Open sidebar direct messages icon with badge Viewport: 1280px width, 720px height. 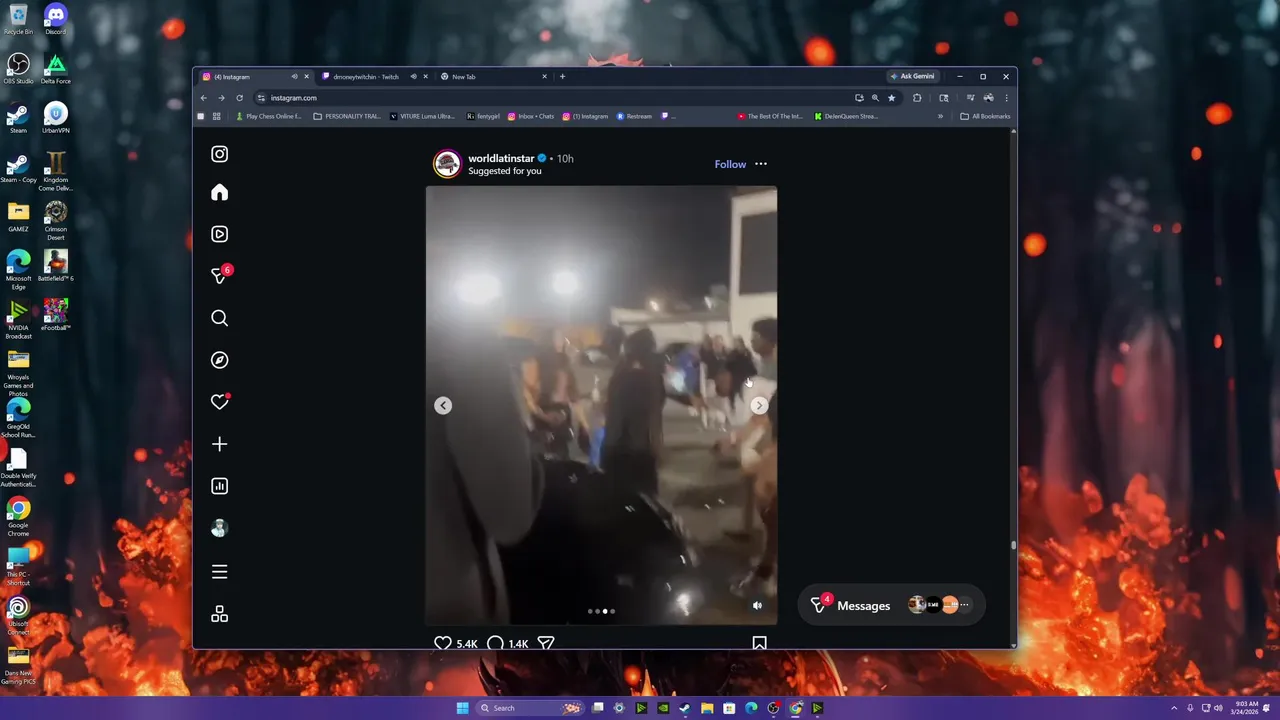(219, 275)
